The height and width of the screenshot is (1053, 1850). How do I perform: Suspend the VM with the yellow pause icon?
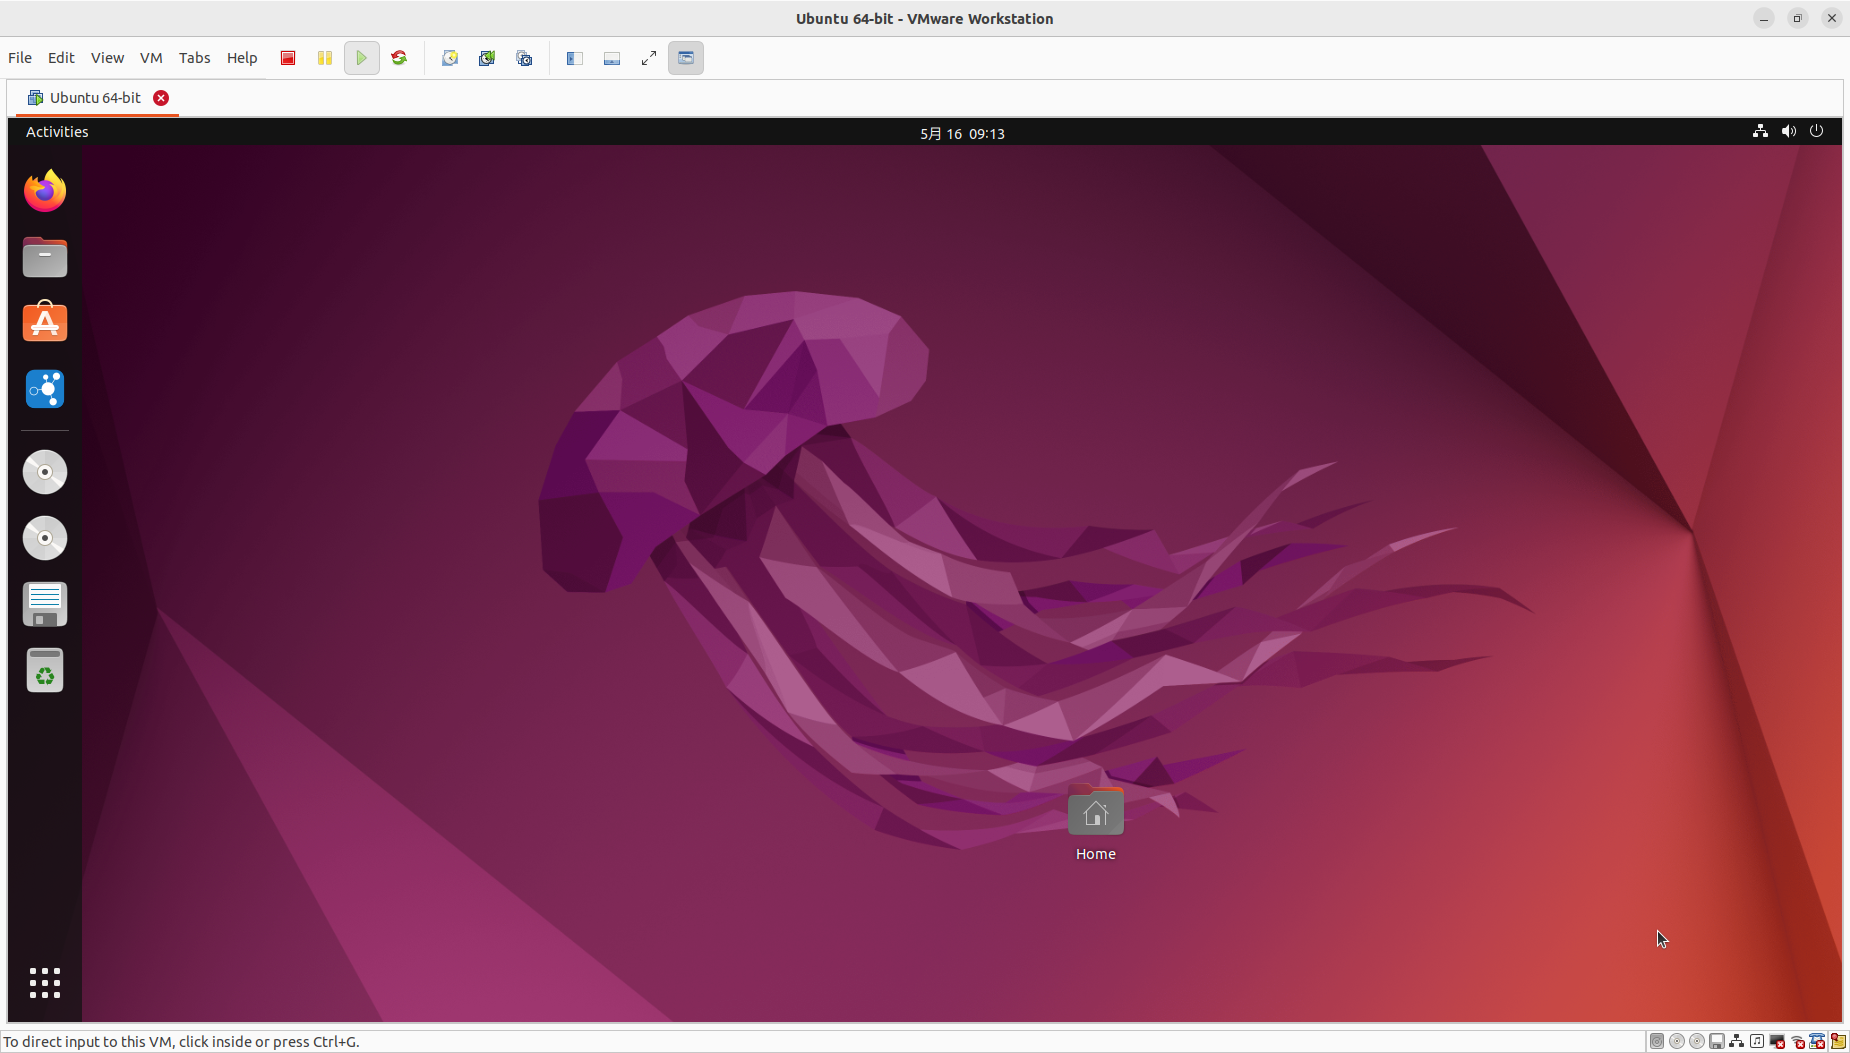325,58
